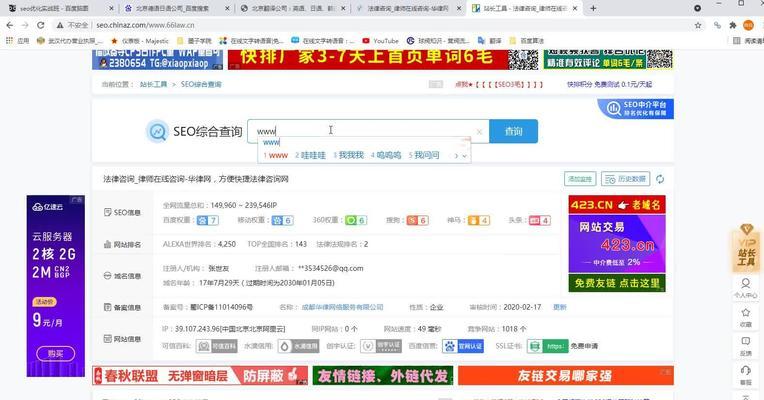Click in the SEO query input field
764x400 pixels.
point(368,131)
